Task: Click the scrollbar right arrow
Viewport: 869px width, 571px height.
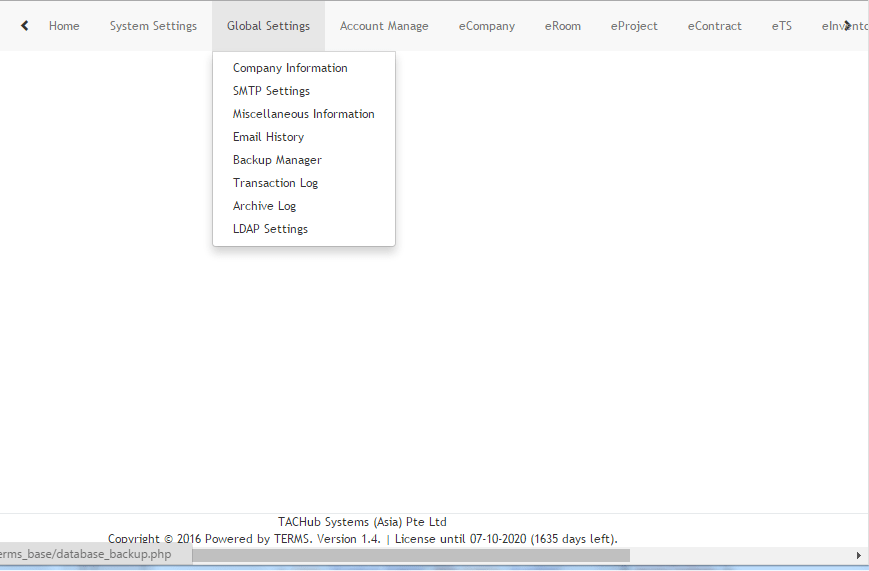Action: 859,555
